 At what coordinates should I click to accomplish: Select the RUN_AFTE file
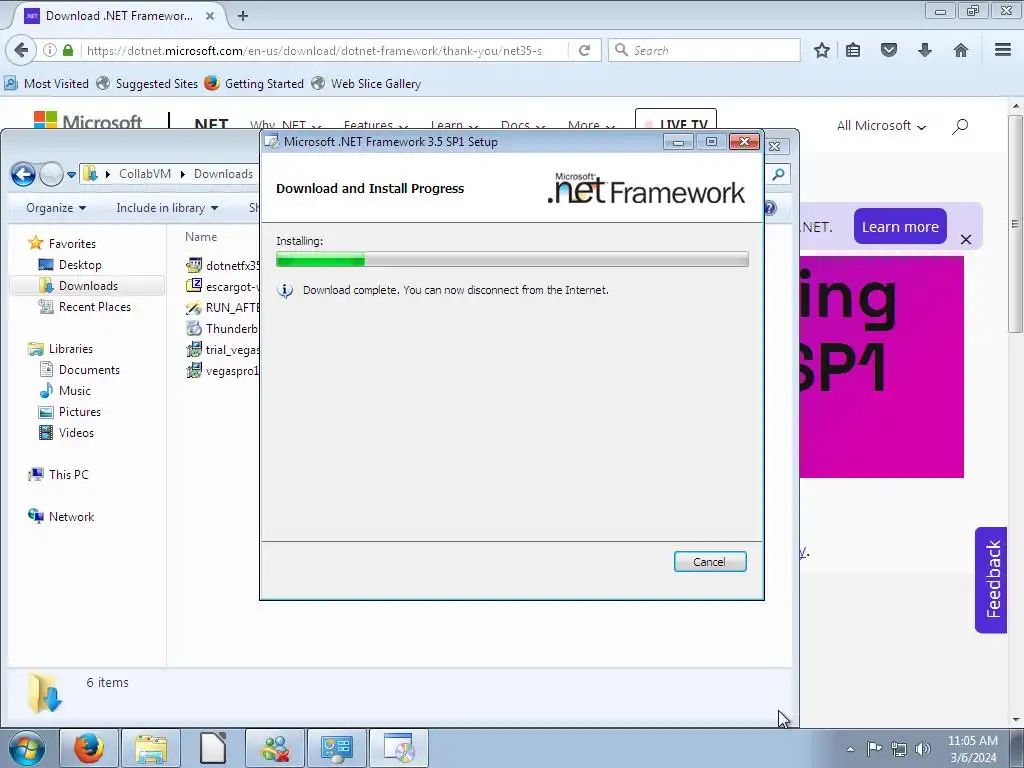pos(223,307)
